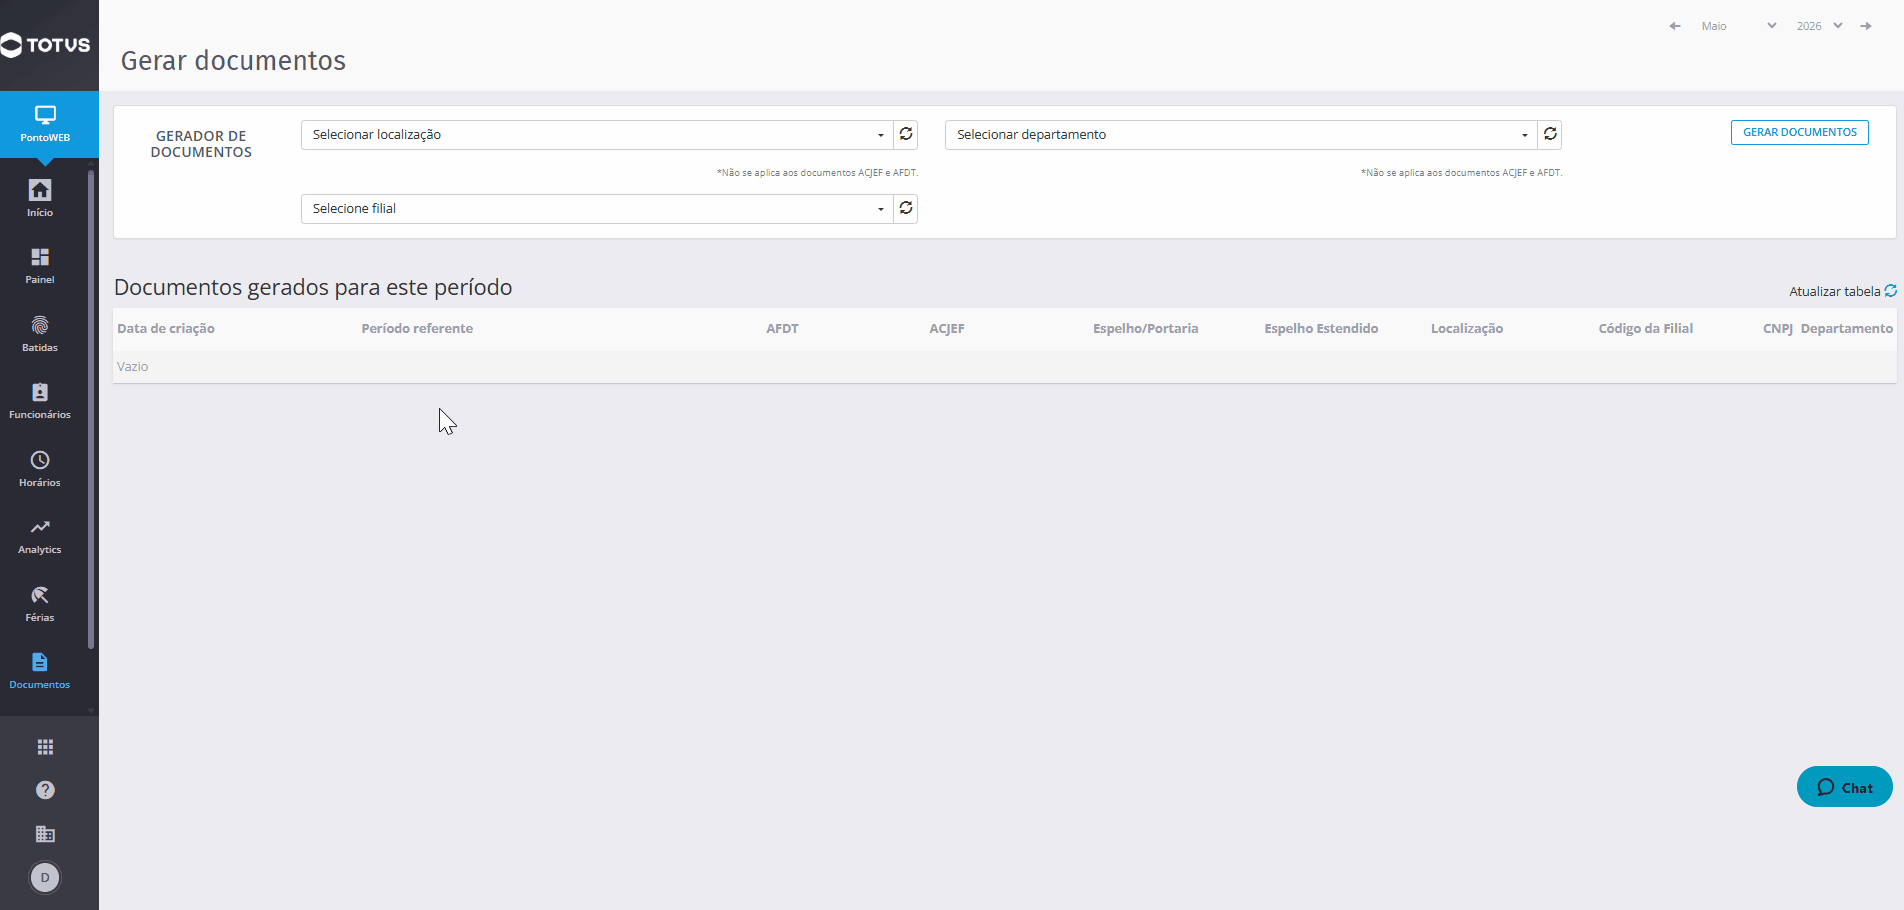This screenshot has width=1904, height=910.
Task: Click the Departamento column header
Action: pos(1847,328)
